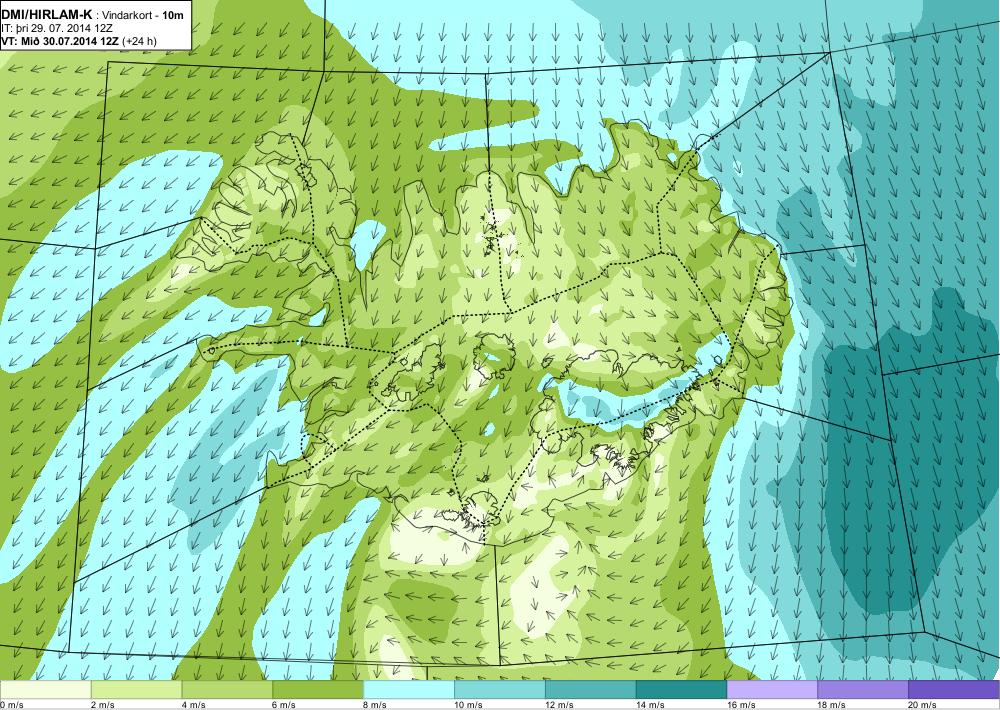Click the "6 m/s" legend label
Image resolution: width=1000 pixels, height=710 pixels.
[284, 705]
